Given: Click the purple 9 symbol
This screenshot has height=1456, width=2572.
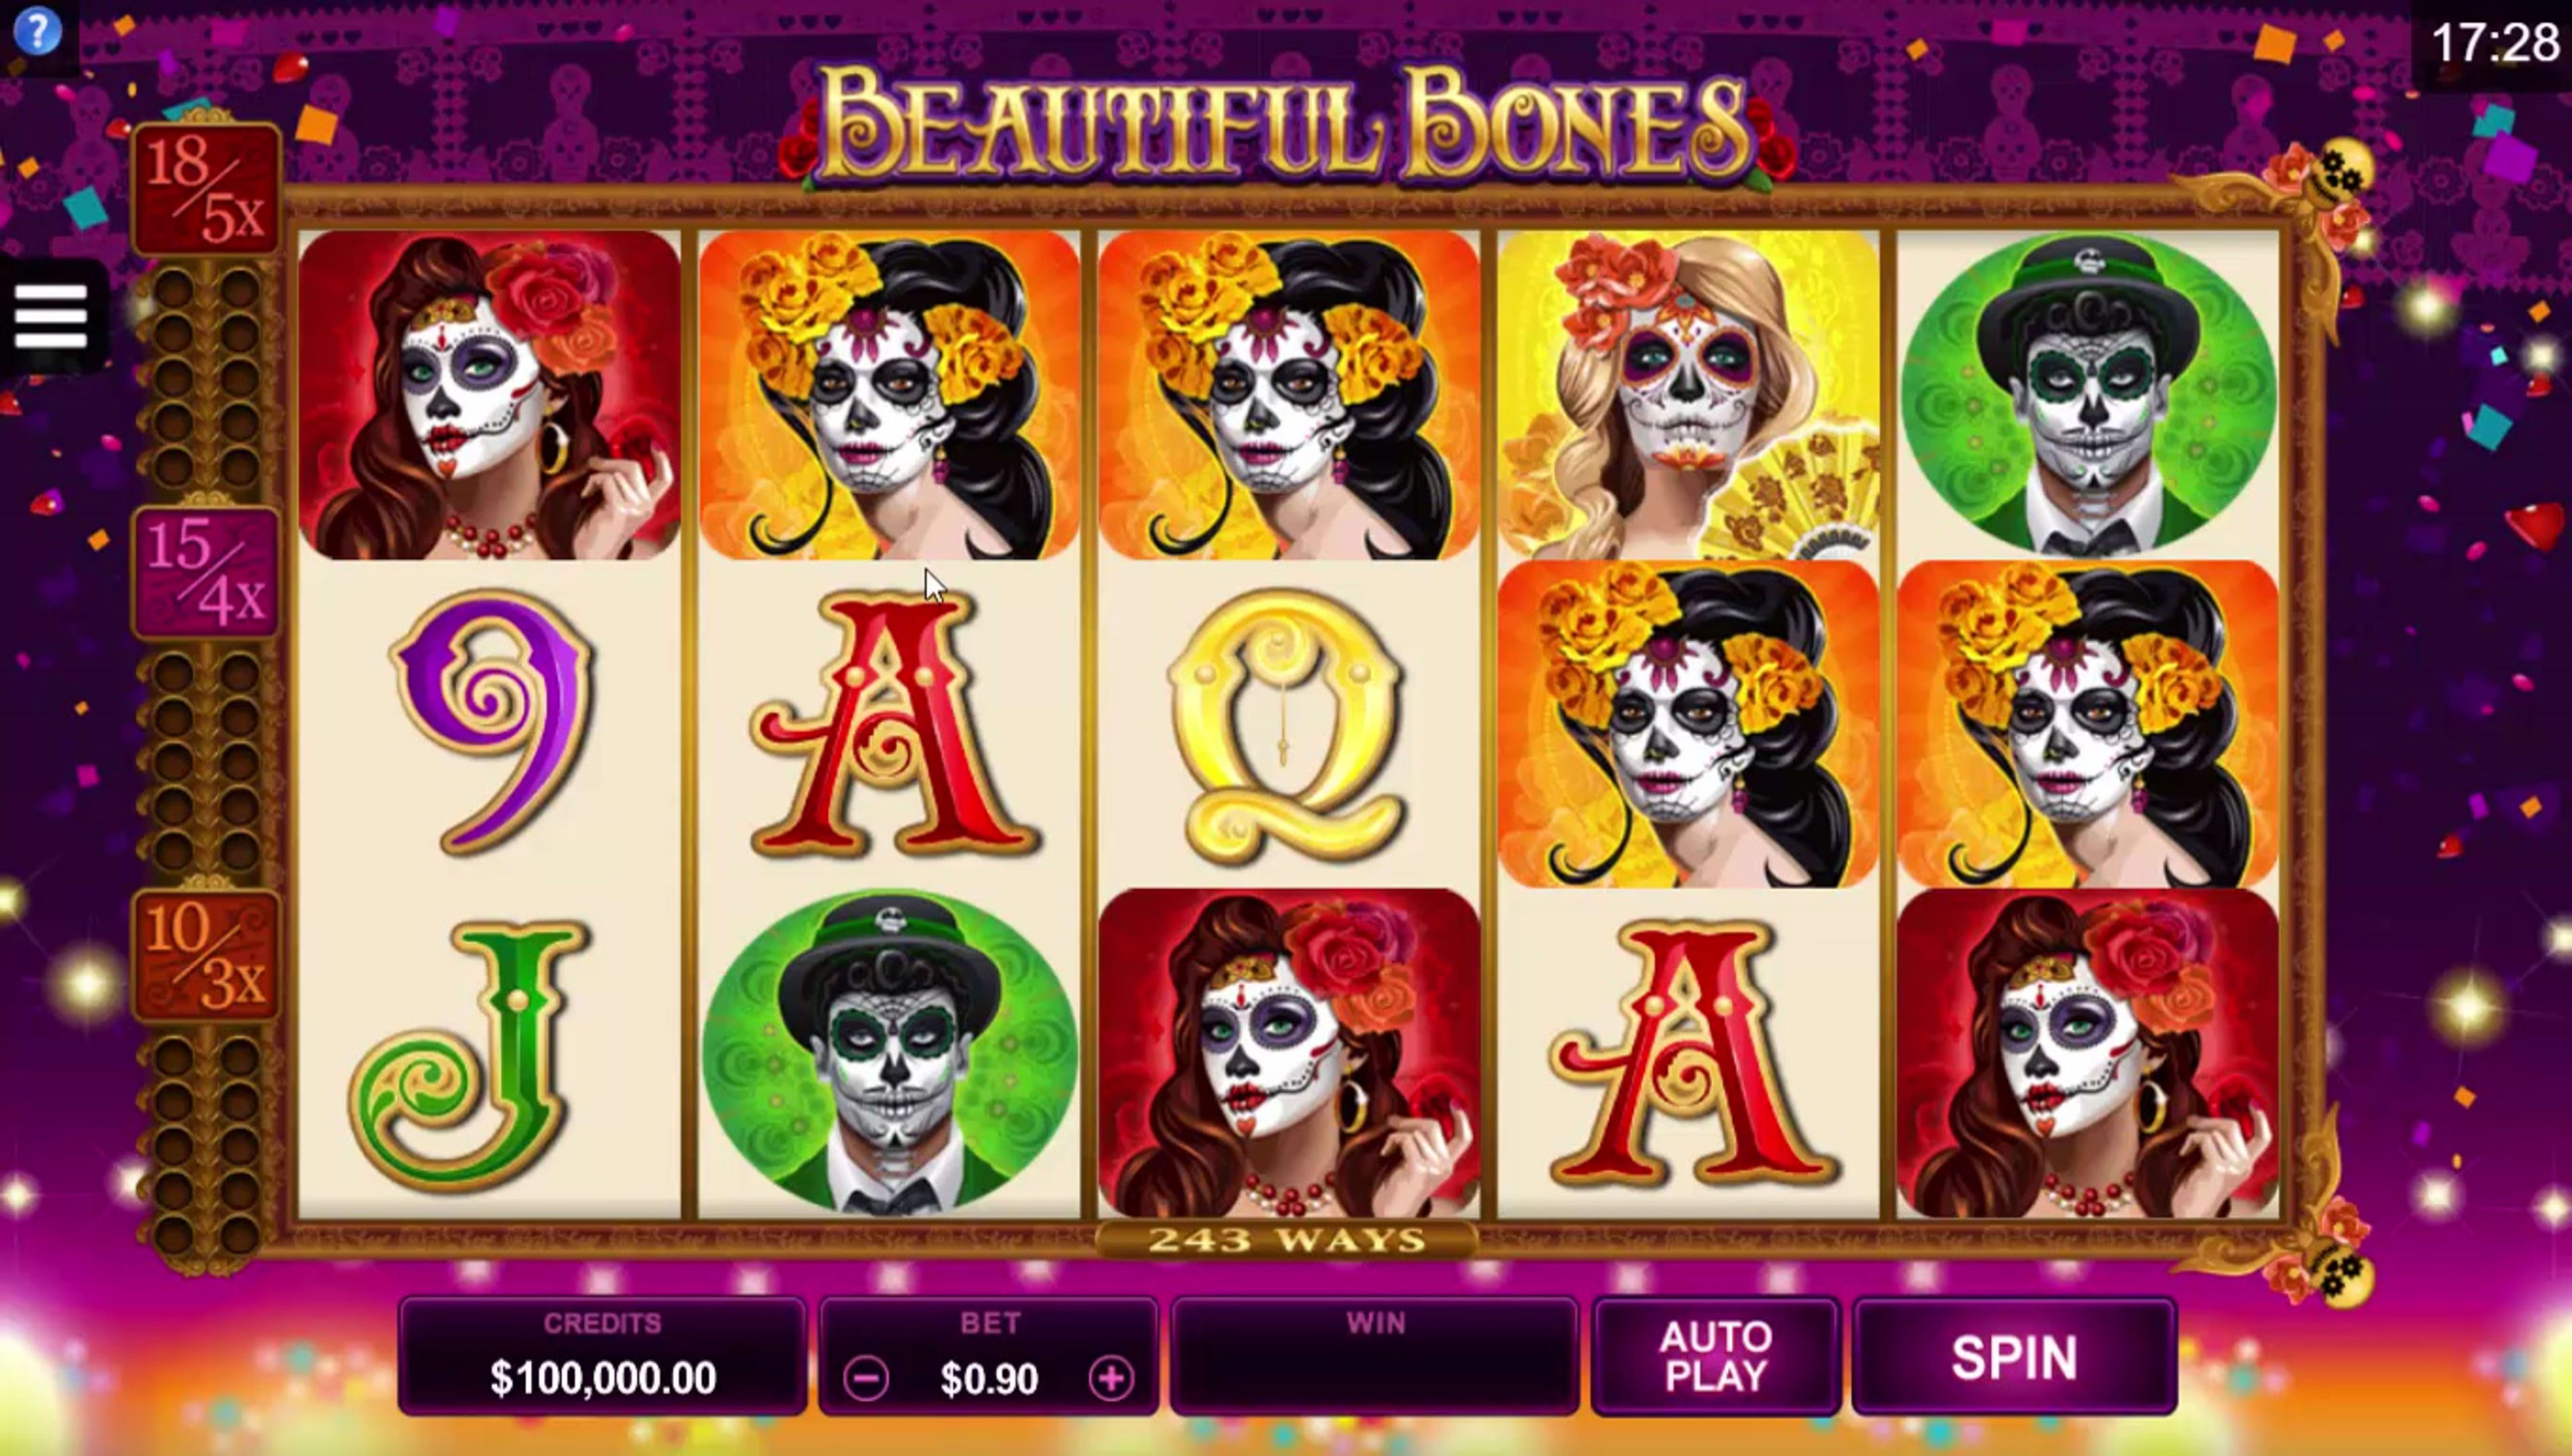Looking at the screenshot, I should coord(490,722).
